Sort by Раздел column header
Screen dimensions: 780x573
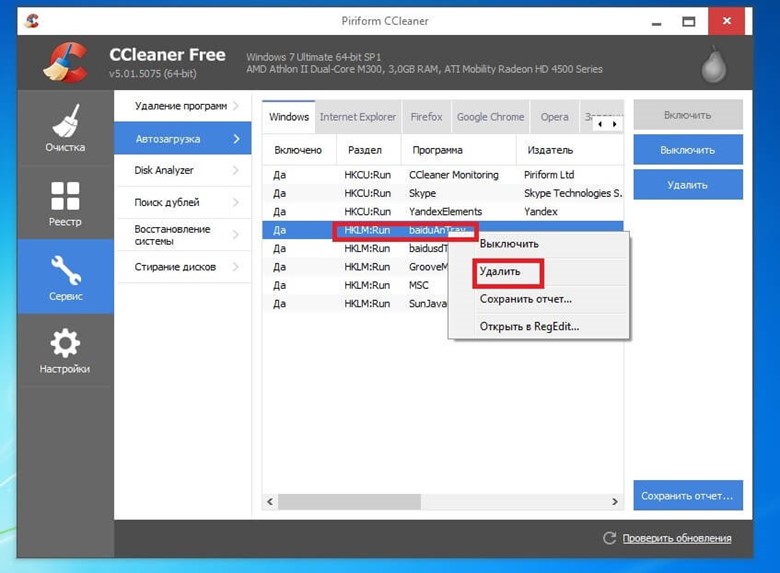(369, 150)
